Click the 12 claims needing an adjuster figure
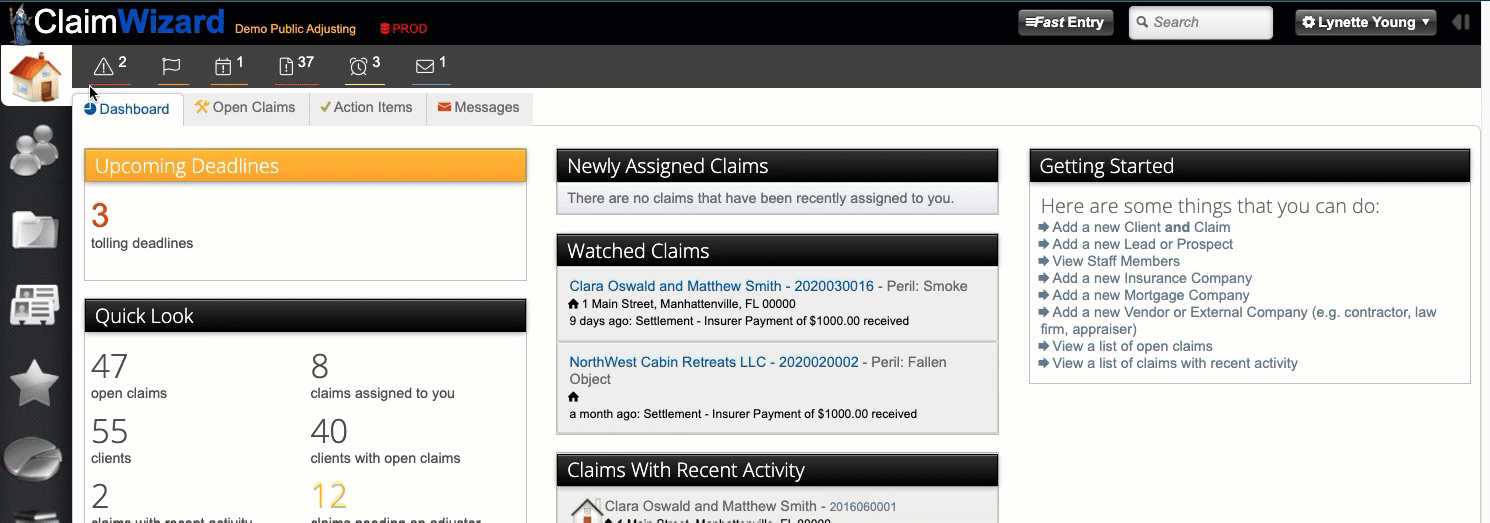The height and width of the screenshot is (523, 1490). 329,496
